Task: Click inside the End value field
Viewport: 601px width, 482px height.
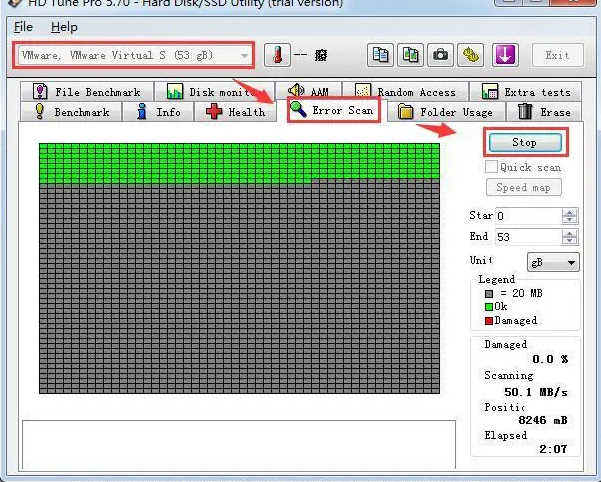Action: tap(526, 237)
